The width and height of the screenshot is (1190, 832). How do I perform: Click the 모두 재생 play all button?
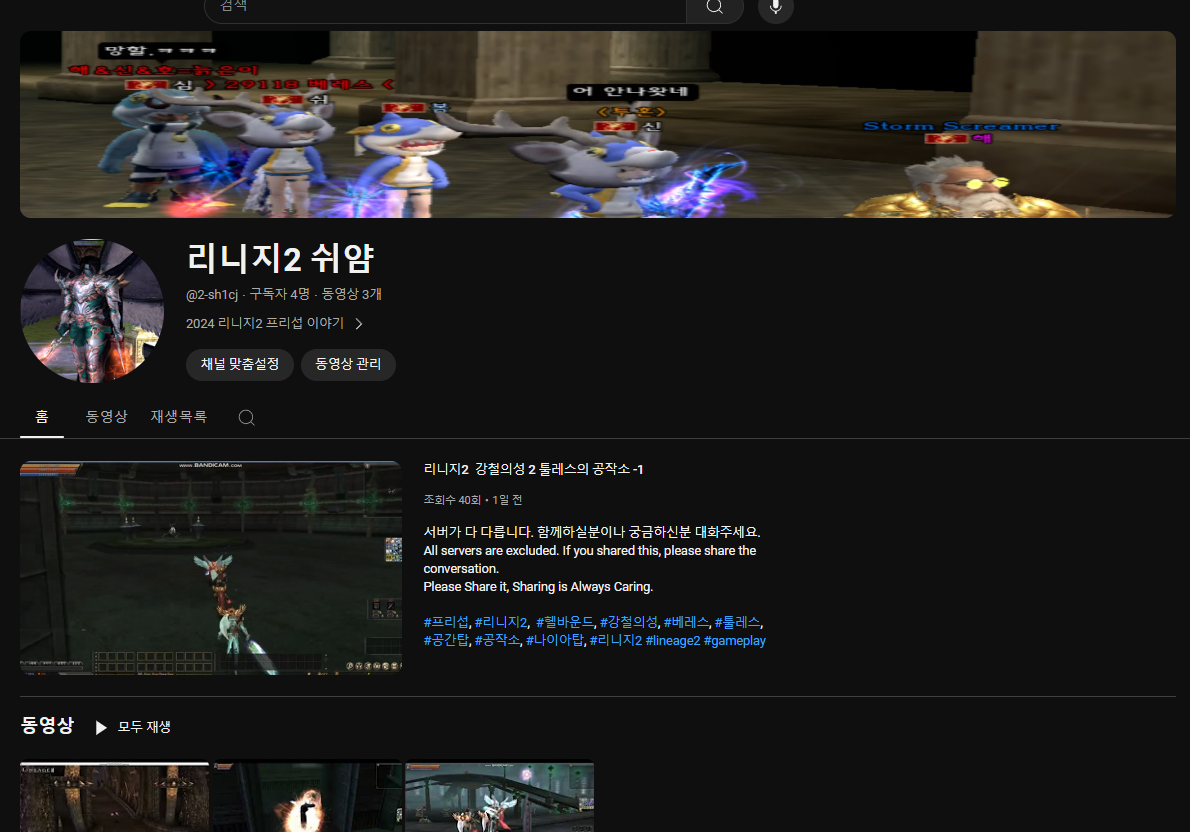(x=133, y=727)
